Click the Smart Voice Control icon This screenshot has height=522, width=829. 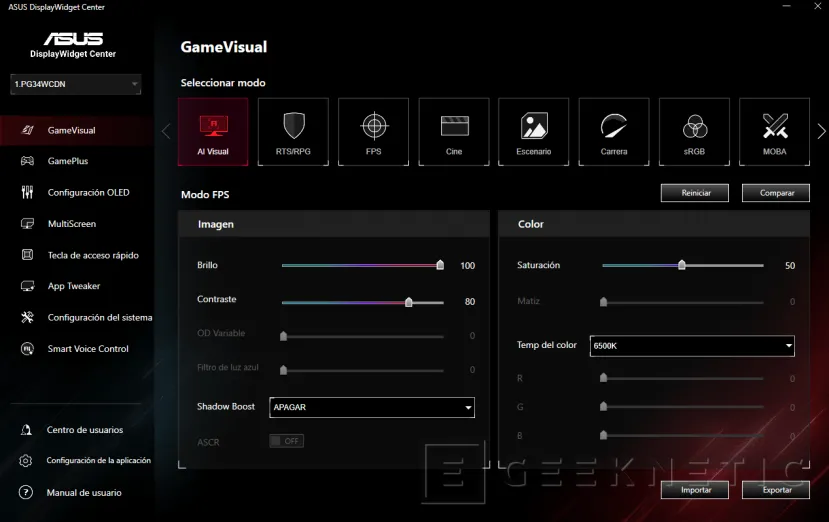click(x=27, y=349)
